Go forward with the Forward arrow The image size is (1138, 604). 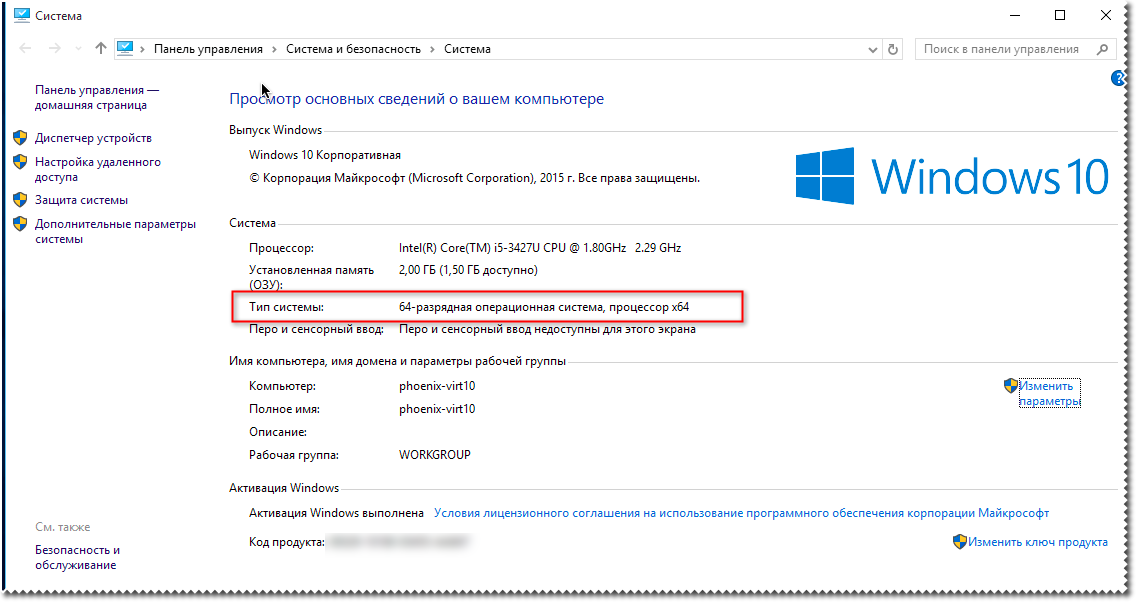pyautogui.click(x=54, y=49)
